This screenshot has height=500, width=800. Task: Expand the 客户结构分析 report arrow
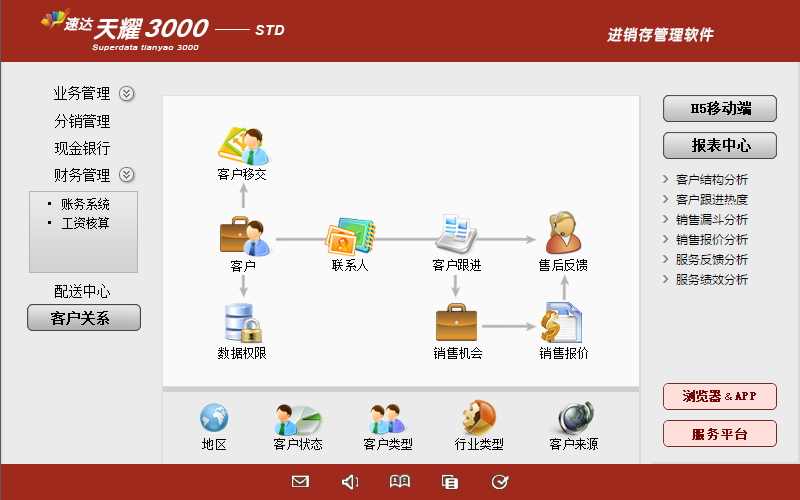666,180
